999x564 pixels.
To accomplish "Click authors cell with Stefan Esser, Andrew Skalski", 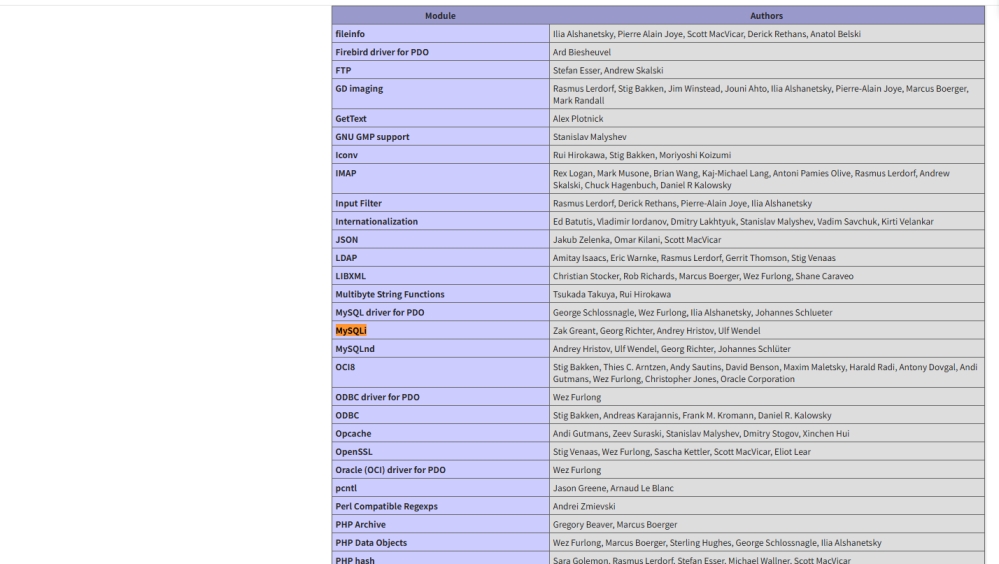I will (x=766, y=70).
